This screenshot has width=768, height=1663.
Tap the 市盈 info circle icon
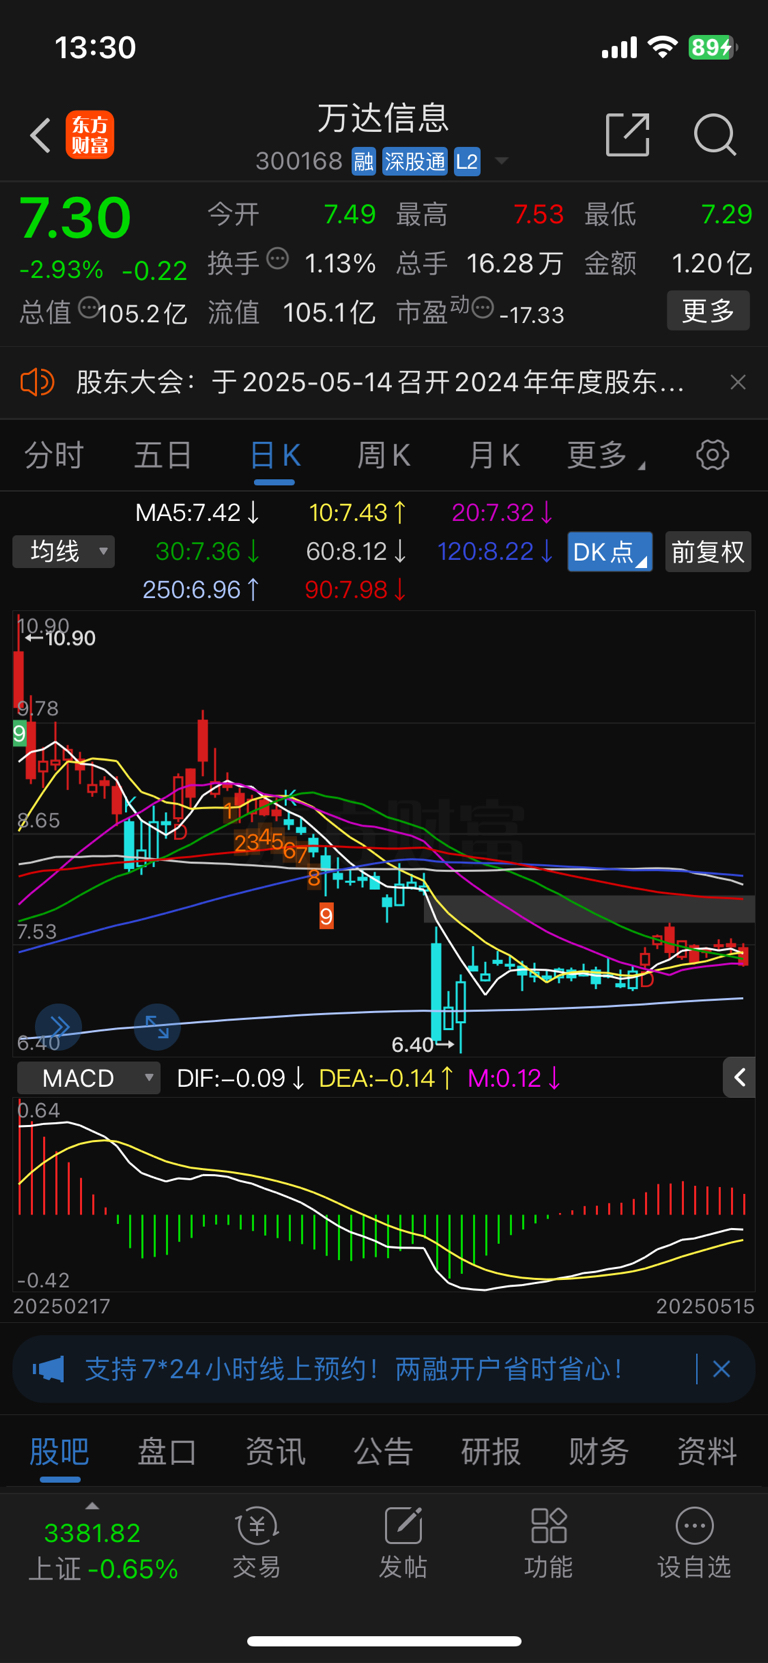tap(482, 308)
